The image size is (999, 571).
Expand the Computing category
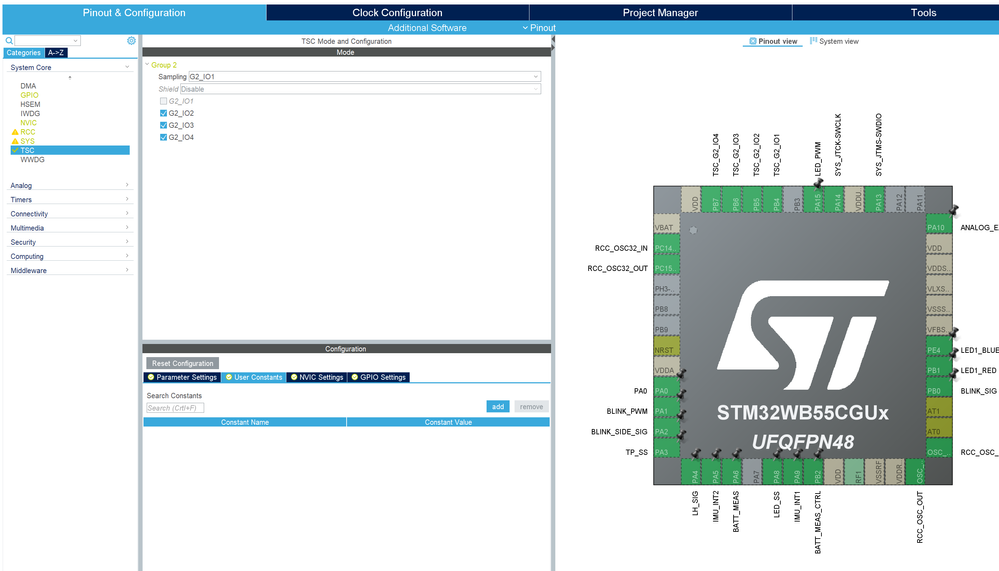(70, 256)
